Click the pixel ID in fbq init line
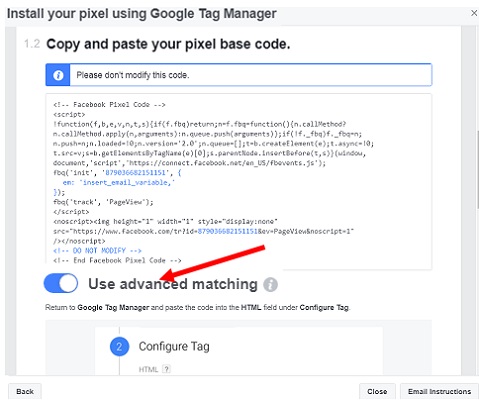 pyautogui.click(x=135, y=173)
